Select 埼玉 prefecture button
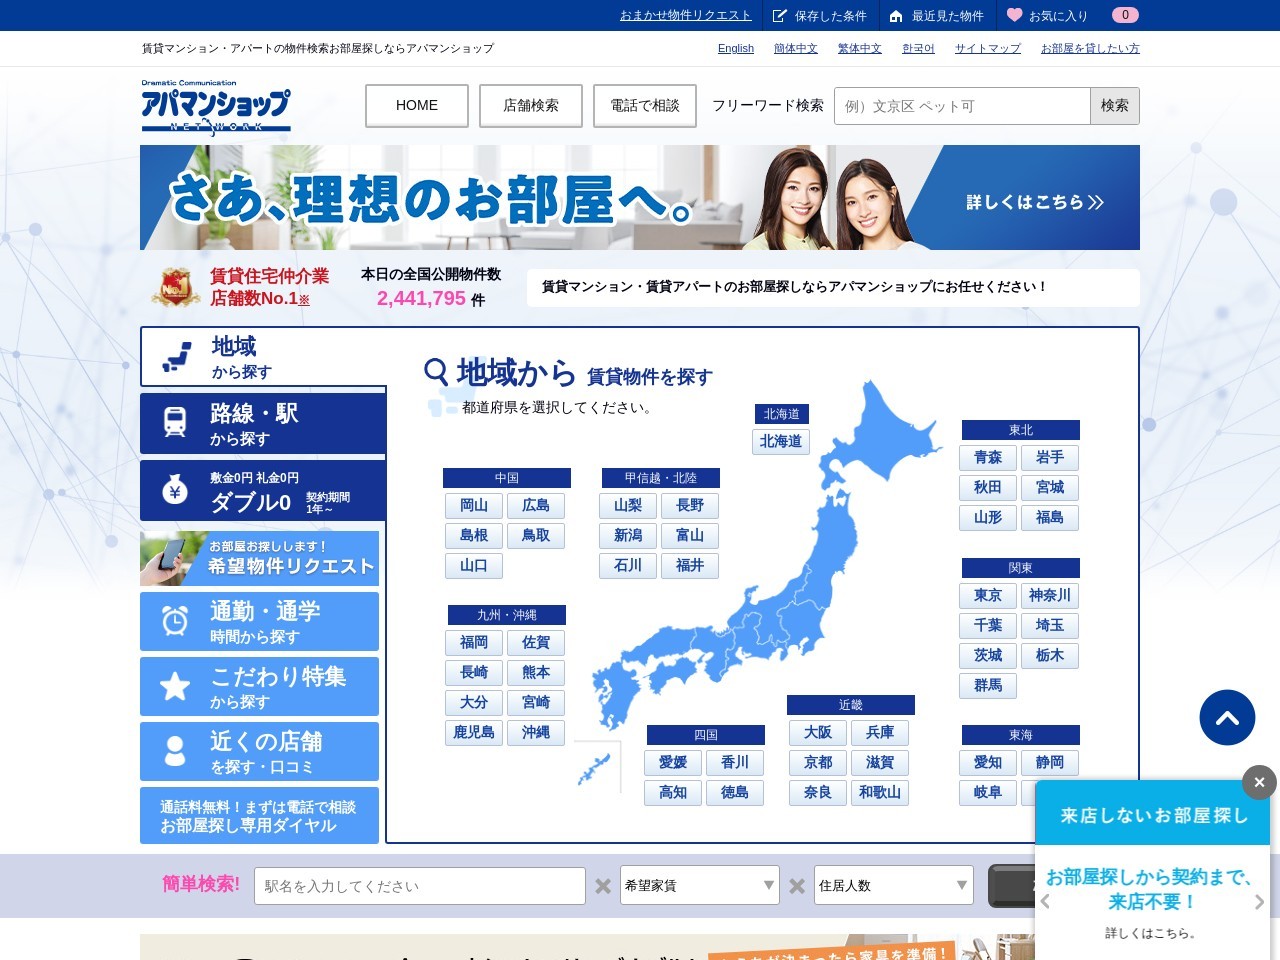The width and height of the screenshot is (1280, 960). click(x=1050, y=625)
